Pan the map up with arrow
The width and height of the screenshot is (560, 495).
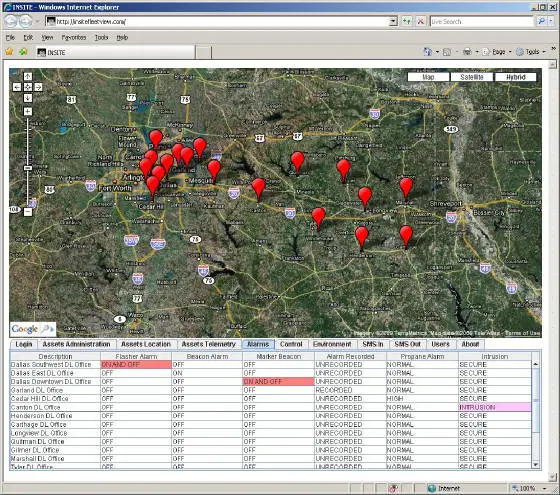pos(28,76)
